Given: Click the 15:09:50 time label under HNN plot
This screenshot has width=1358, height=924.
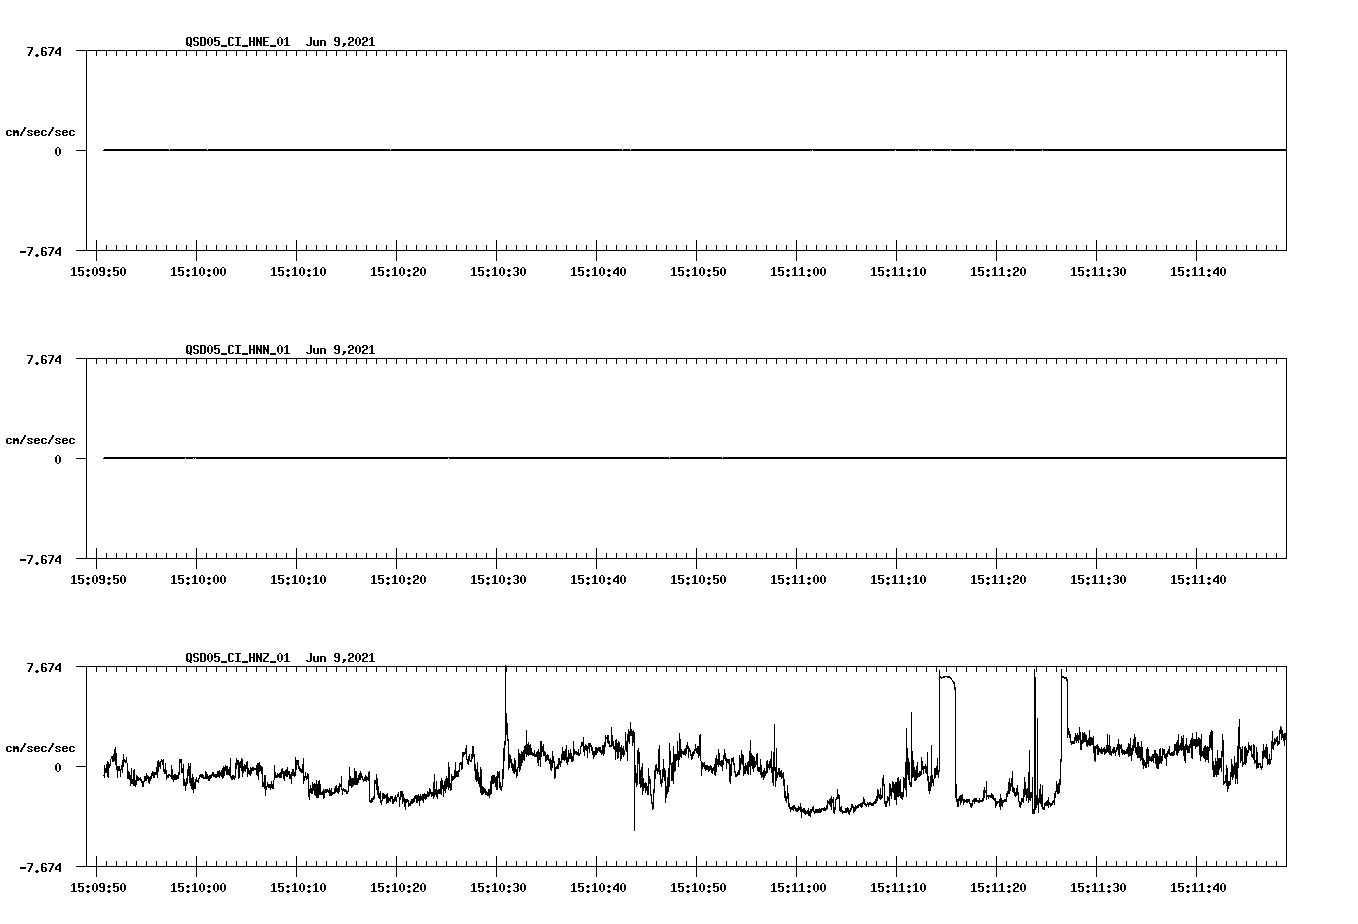Looking at the screenshot, I should click(x=98, y=579).
